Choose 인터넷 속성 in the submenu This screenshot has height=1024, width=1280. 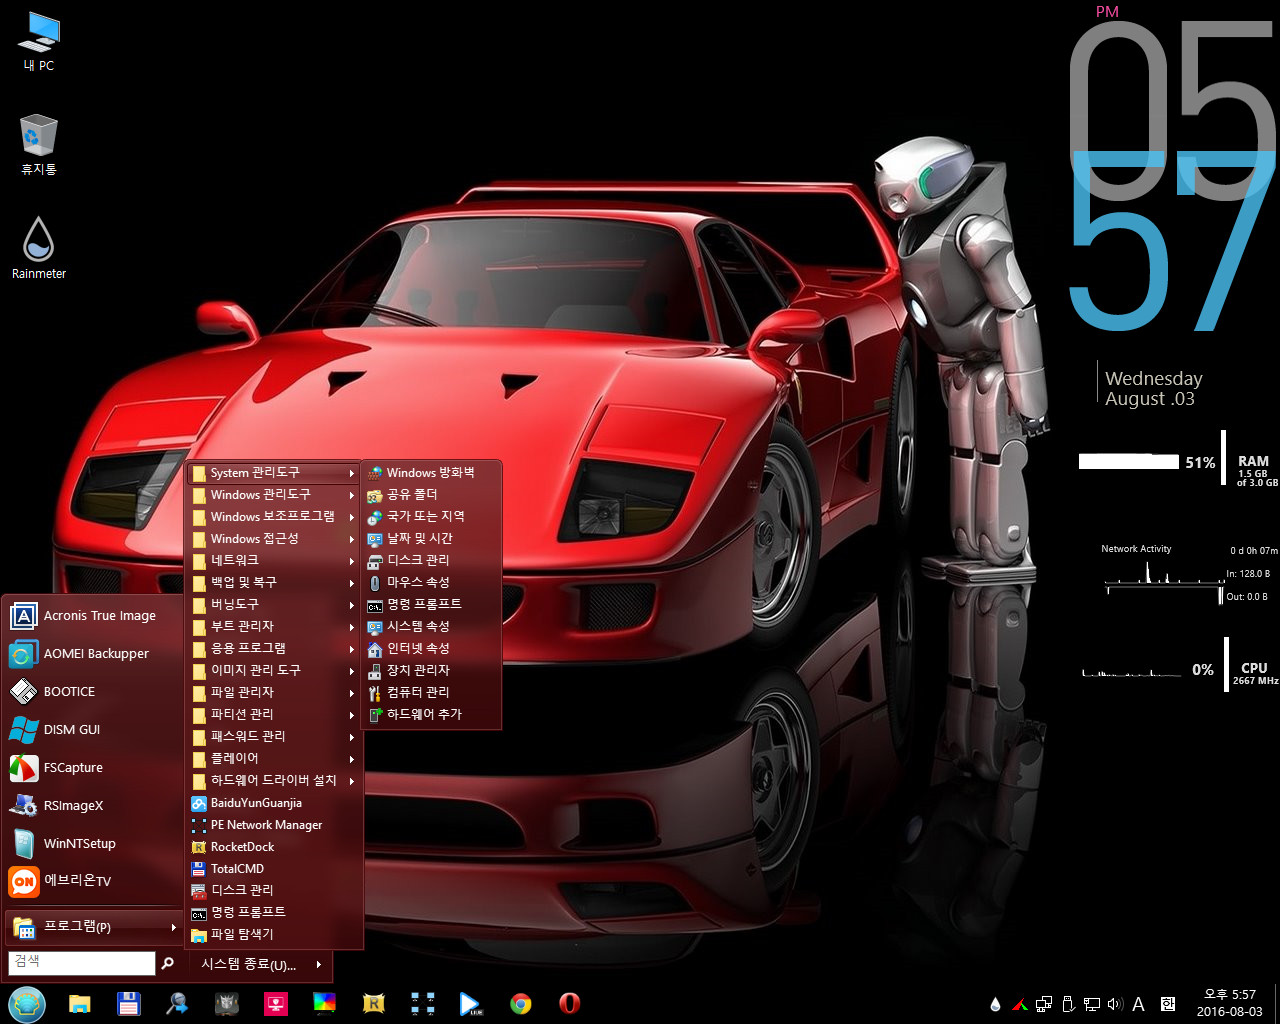pyautogui.click(x=431, y=649)
